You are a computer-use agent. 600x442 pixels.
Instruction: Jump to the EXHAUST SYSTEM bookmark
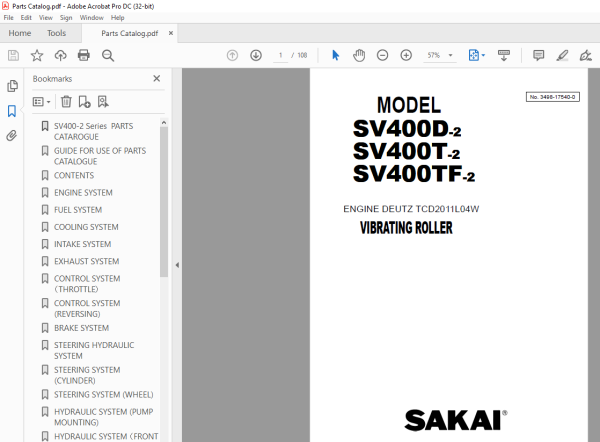click(x=86, y=261)
